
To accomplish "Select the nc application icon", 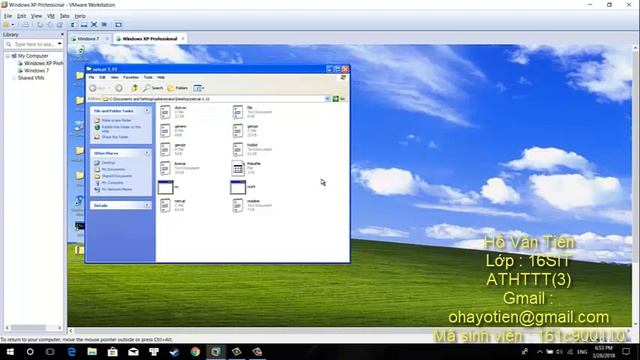I will (x=165, y=187).
